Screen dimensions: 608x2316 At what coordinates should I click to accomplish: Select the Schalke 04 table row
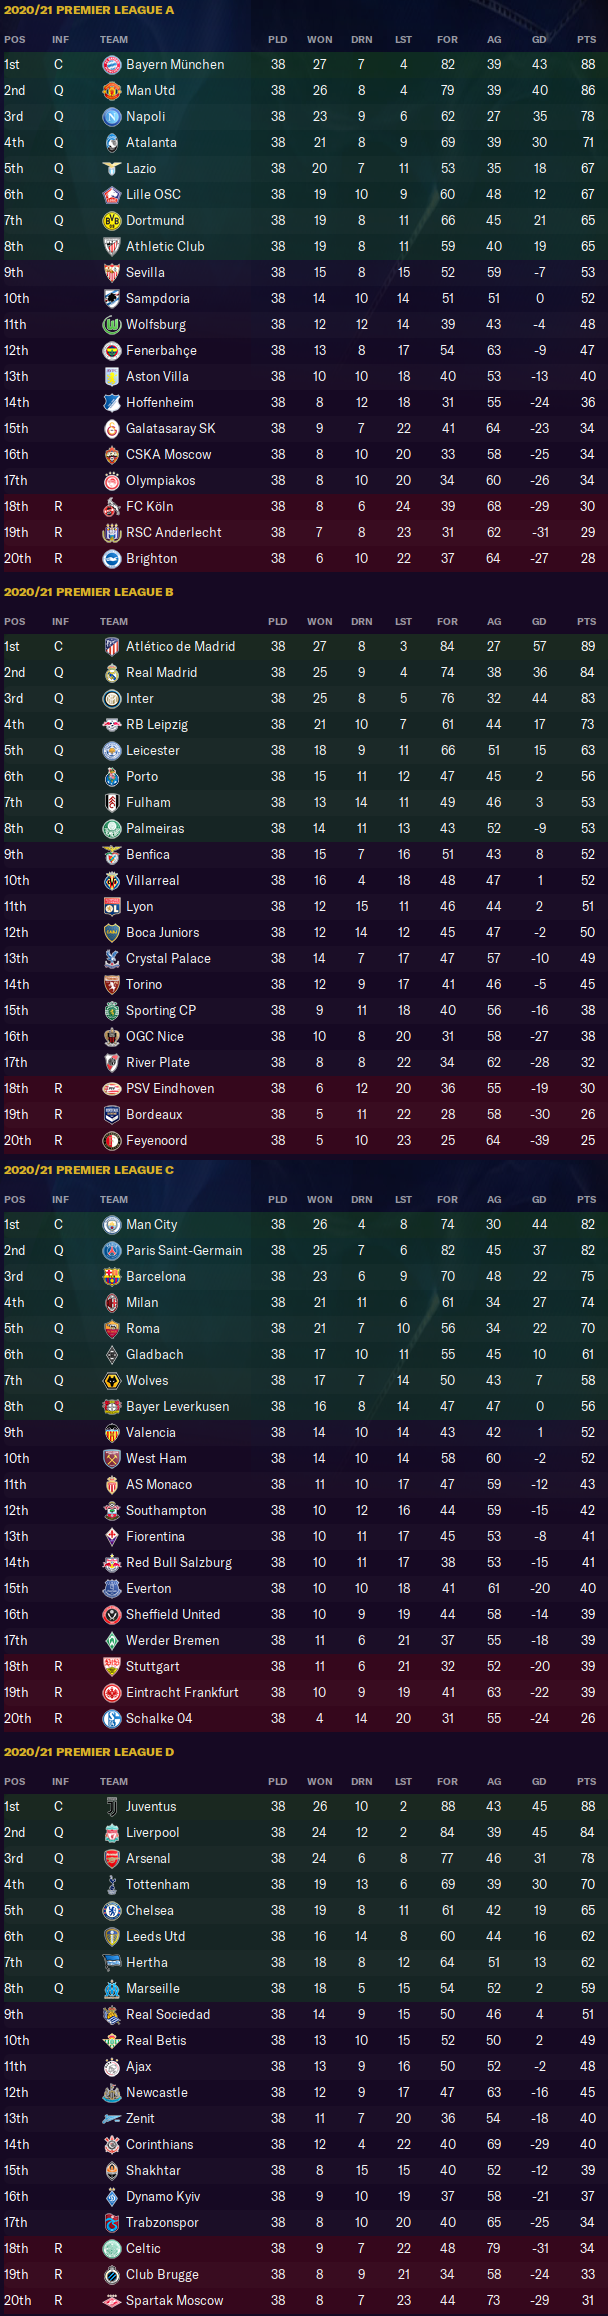point(304,1718)
